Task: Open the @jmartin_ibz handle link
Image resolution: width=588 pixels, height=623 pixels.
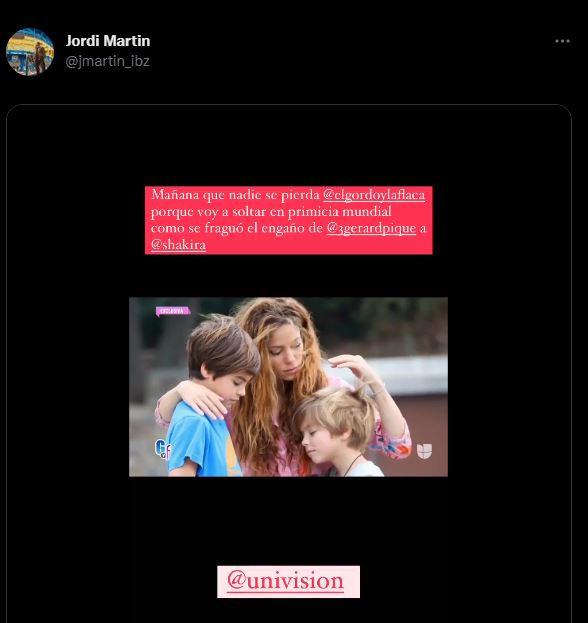Action: coord(107,61)
